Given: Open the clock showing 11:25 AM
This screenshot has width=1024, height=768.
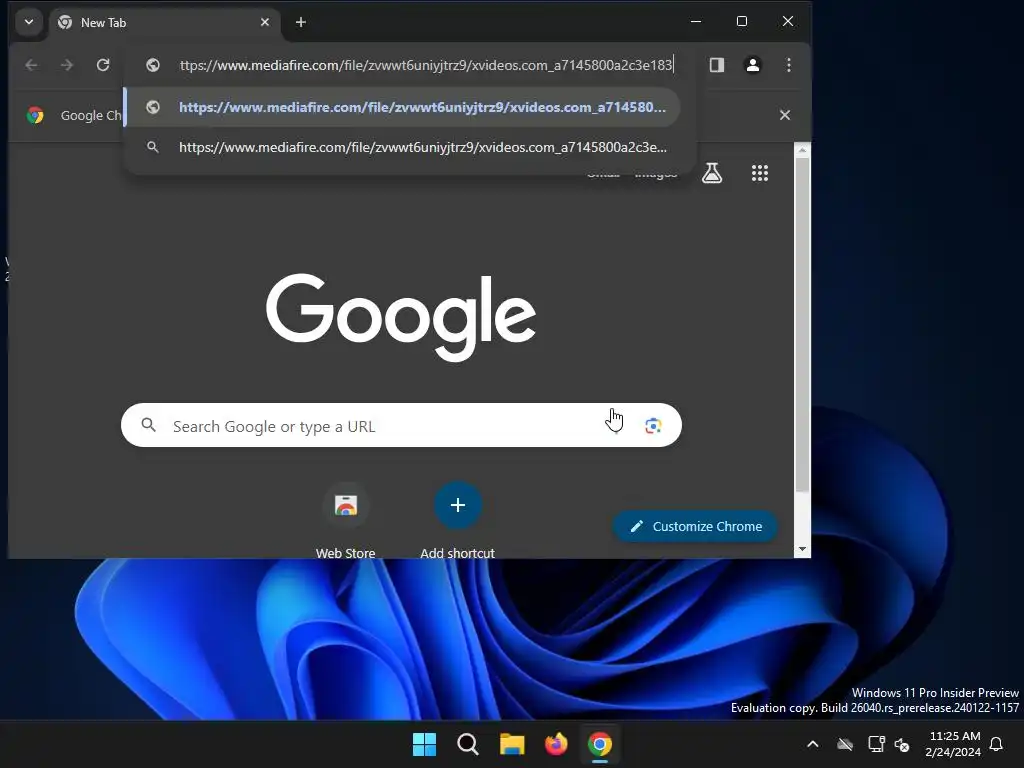Looking at the screenshot, I should coord(953,744).
